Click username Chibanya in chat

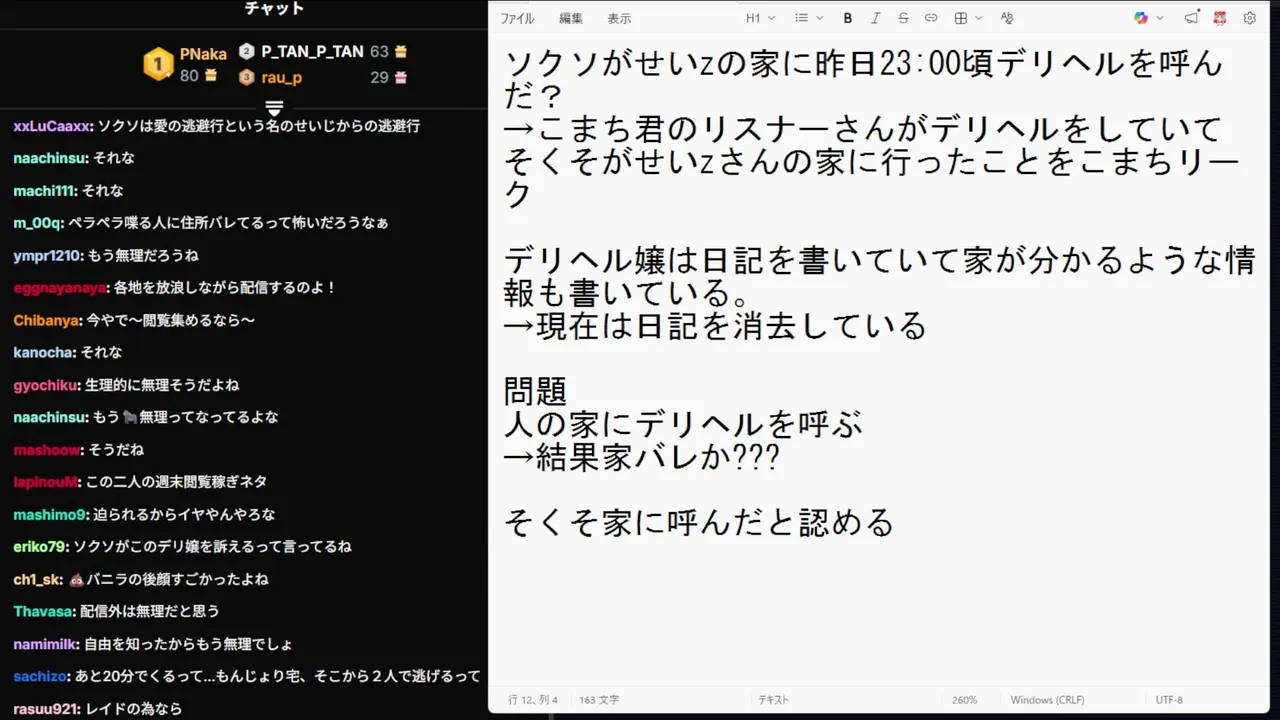pos(46,320)
